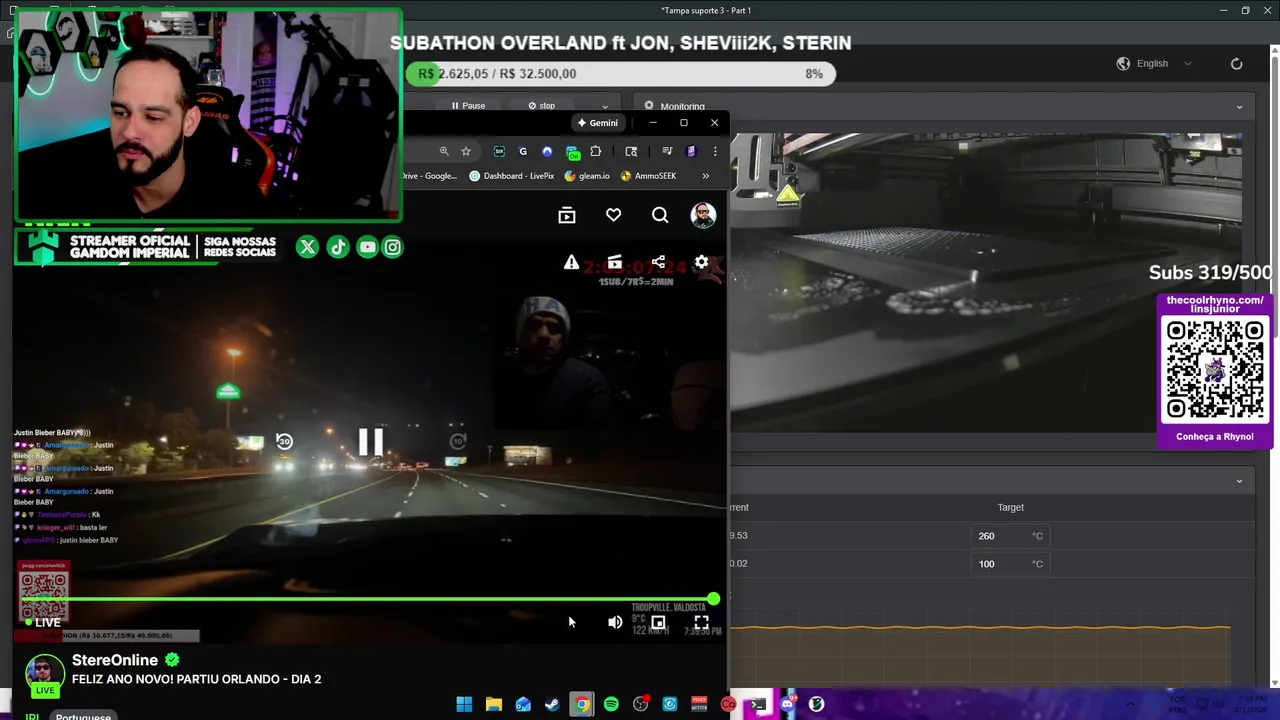Viewport: 1280px width, 720px height.
Task: Open the video player settings gear
Action: pos(702,262)
